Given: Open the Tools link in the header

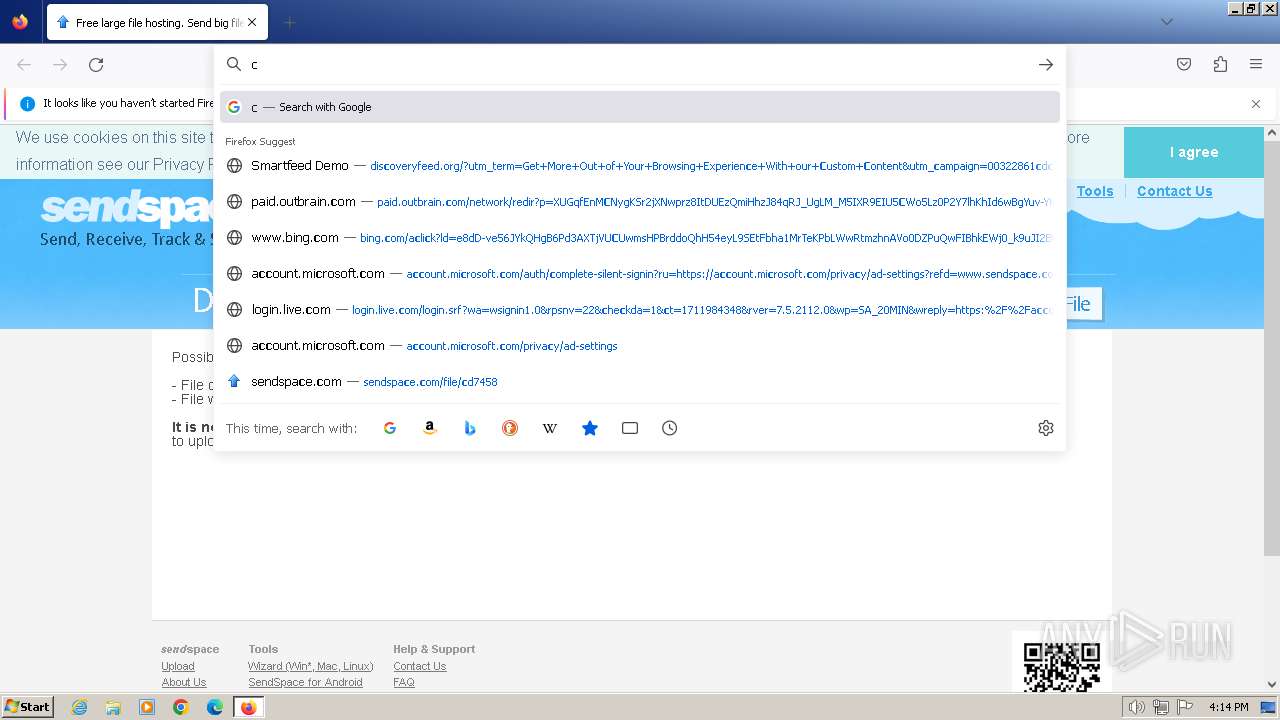Looking at the screenshot, I should [x=1095, y=191].
